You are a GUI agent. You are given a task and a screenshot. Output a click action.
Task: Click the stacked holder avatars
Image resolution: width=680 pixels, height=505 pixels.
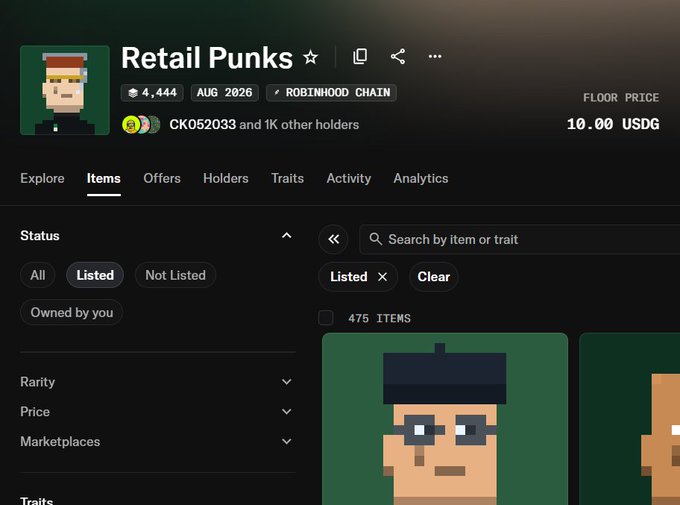[x=141, y=125]
